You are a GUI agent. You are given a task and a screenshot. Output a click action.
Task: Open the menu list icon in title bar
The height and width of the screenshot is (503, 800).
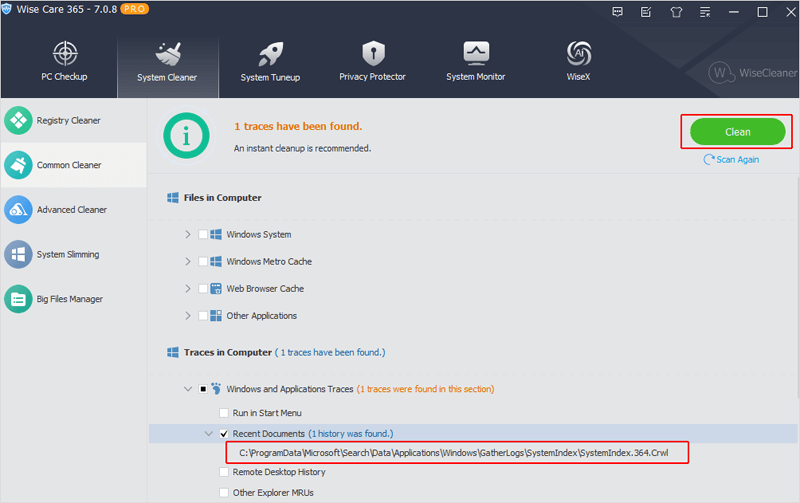tap(705, 12)
